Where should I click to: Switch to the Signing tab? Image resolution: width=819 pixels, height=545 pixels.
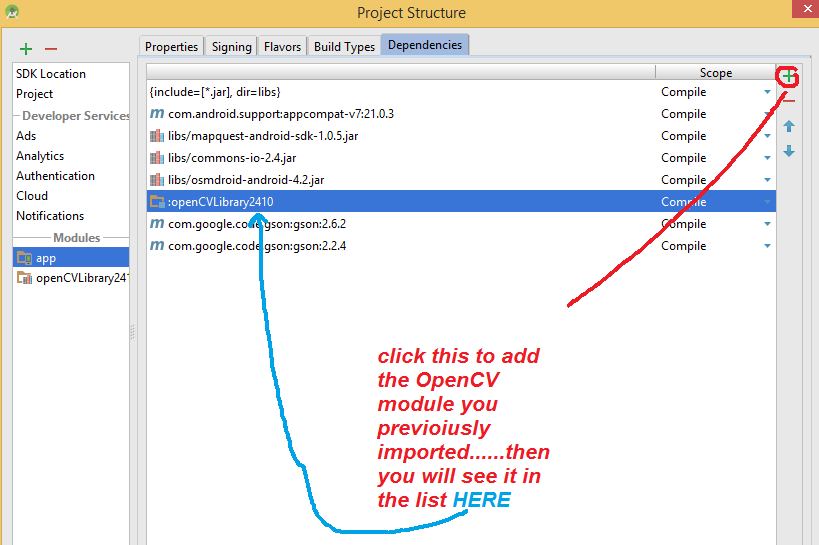(x=231, y=46)
